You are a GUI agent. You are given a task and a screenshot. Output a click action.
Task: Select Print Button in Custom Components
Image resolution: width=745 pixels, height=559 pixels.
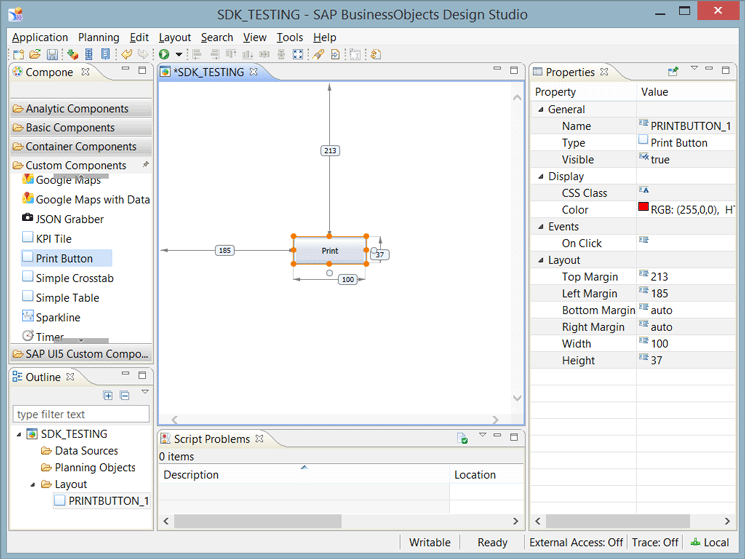click(67, 258)
